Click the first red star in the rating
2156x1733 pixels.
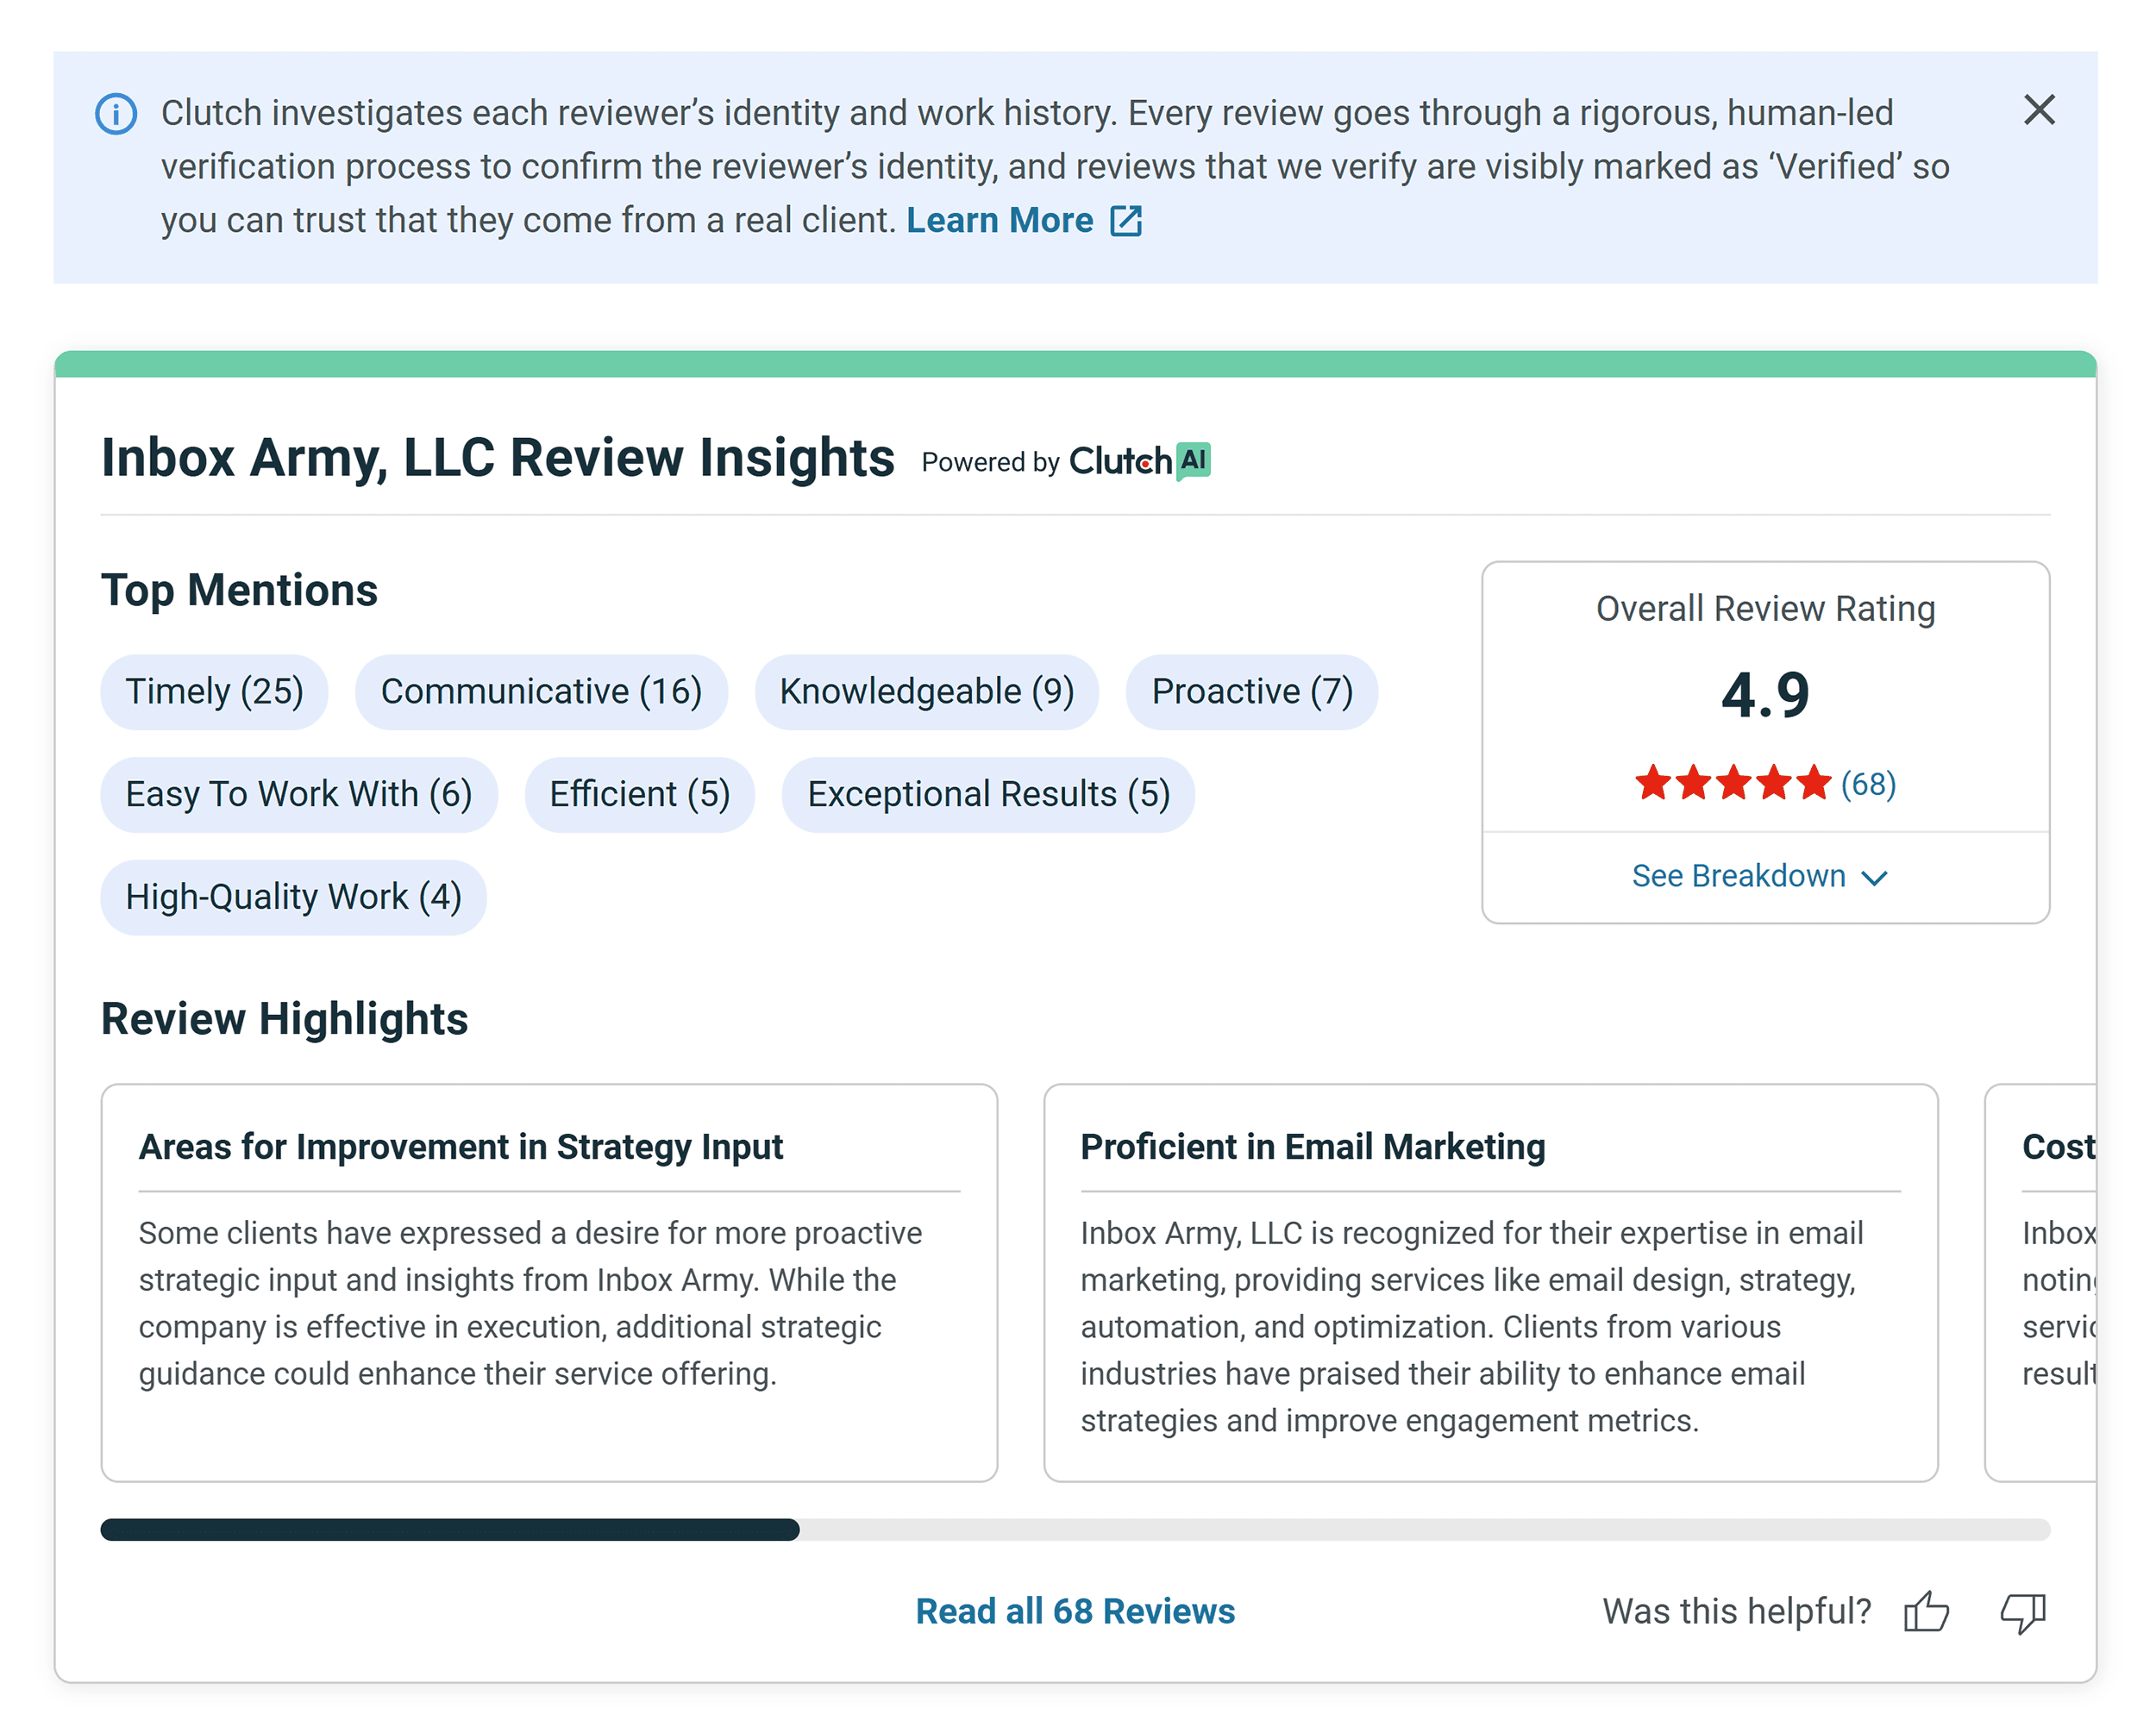(1654, 784)
